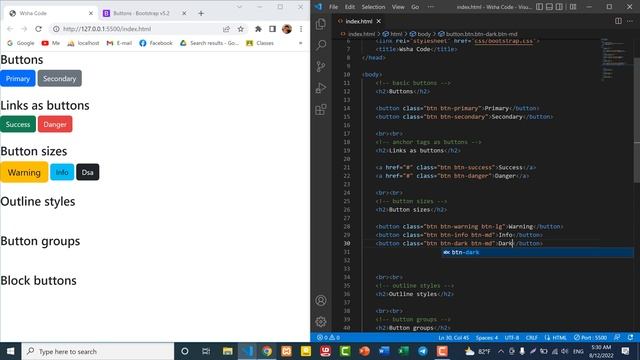Change end of line sequence CRLF
Viewport: 640px width, 360px height.
point(531,338)
